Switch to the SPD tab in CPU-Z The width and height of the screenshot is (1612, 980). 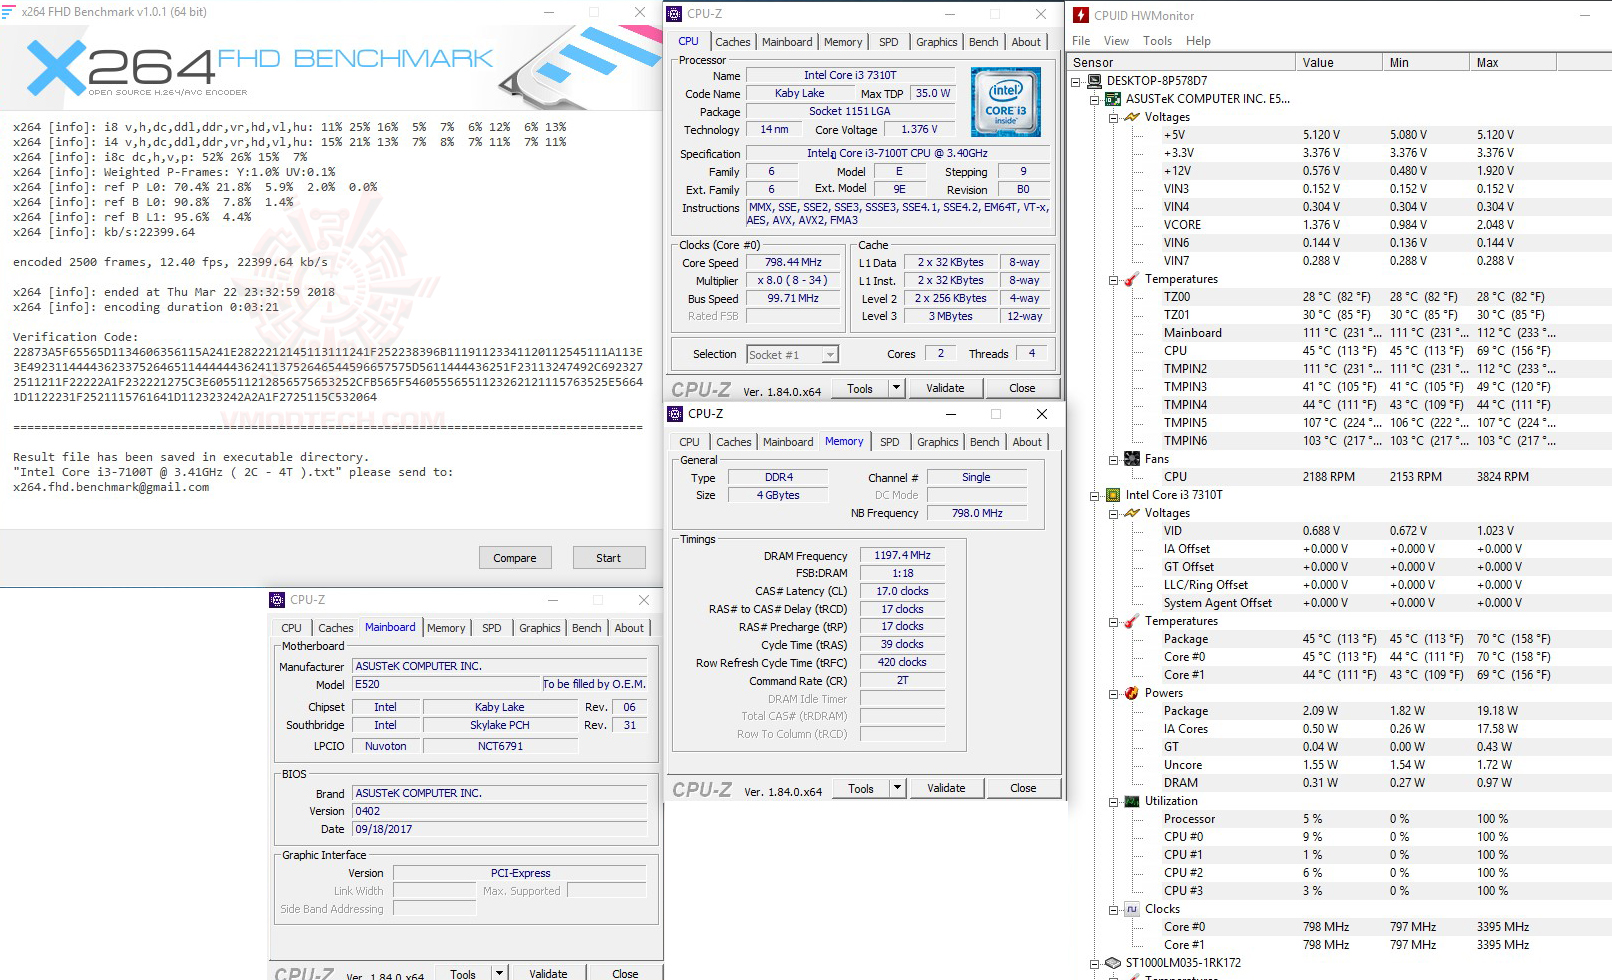(x=888, y=42)
